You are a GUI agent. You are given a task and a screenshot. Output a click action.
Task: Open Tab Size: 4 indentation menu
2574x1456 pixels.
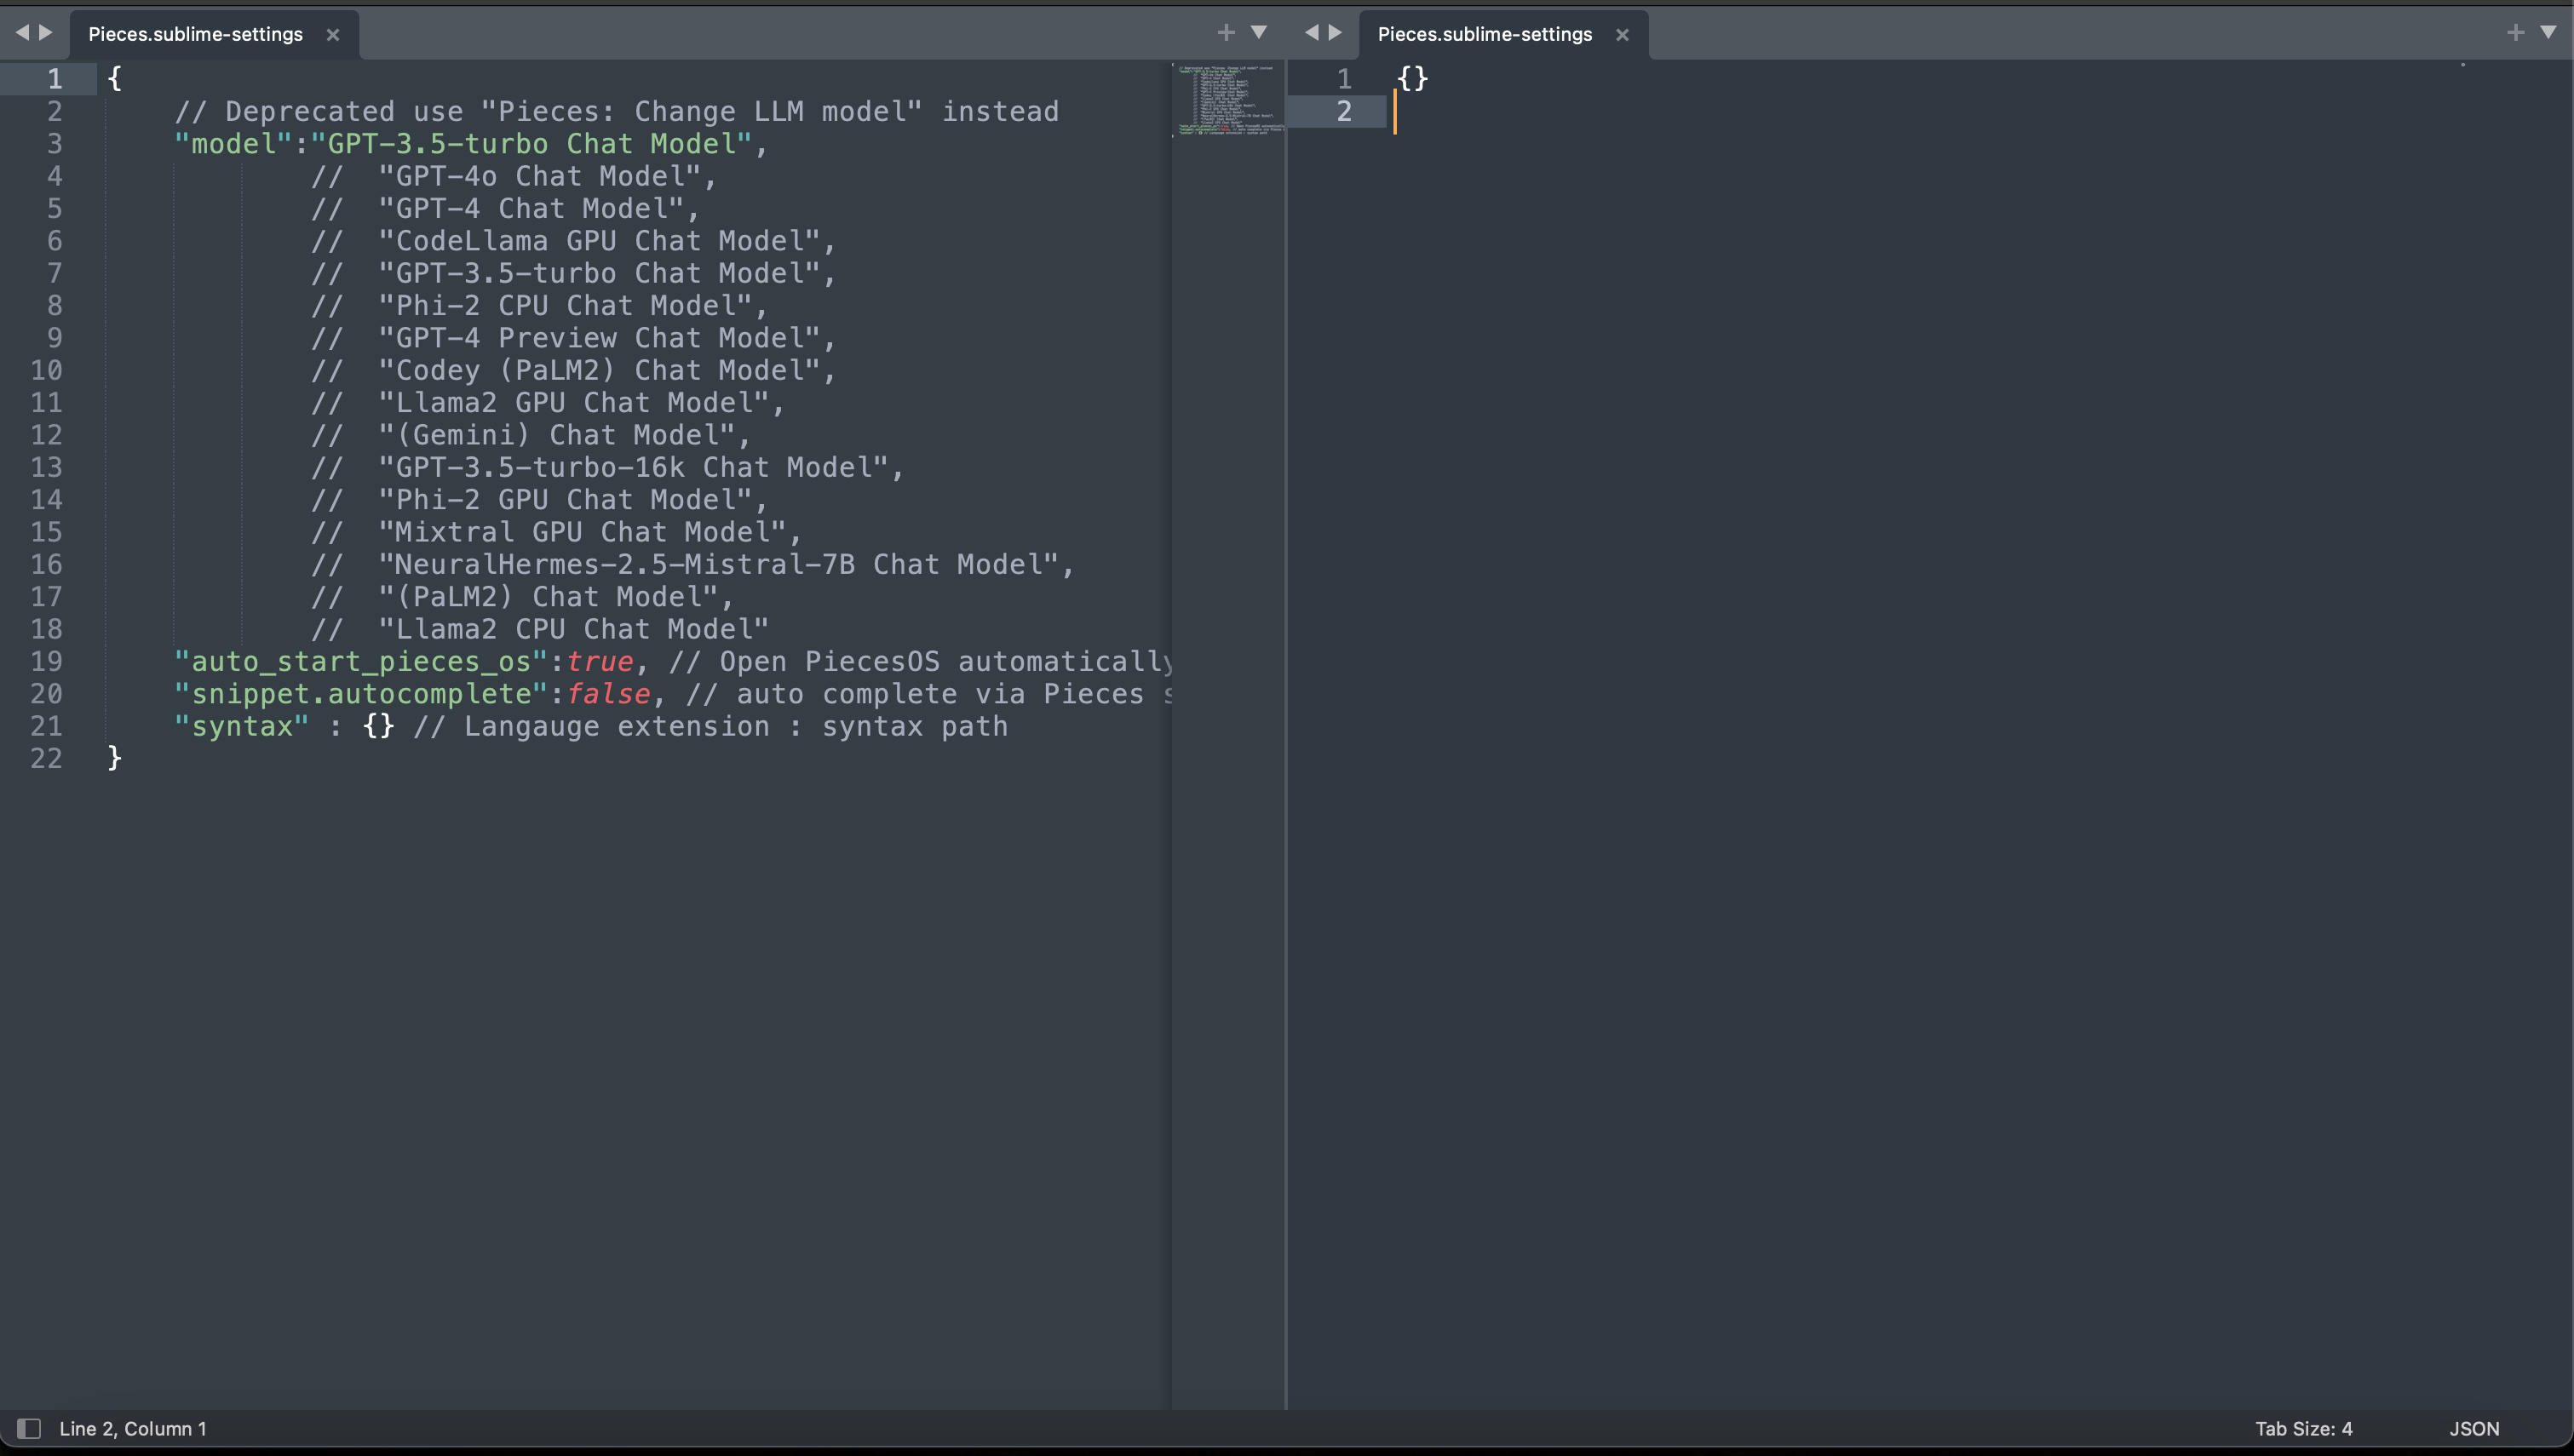click(2303, 1428)
